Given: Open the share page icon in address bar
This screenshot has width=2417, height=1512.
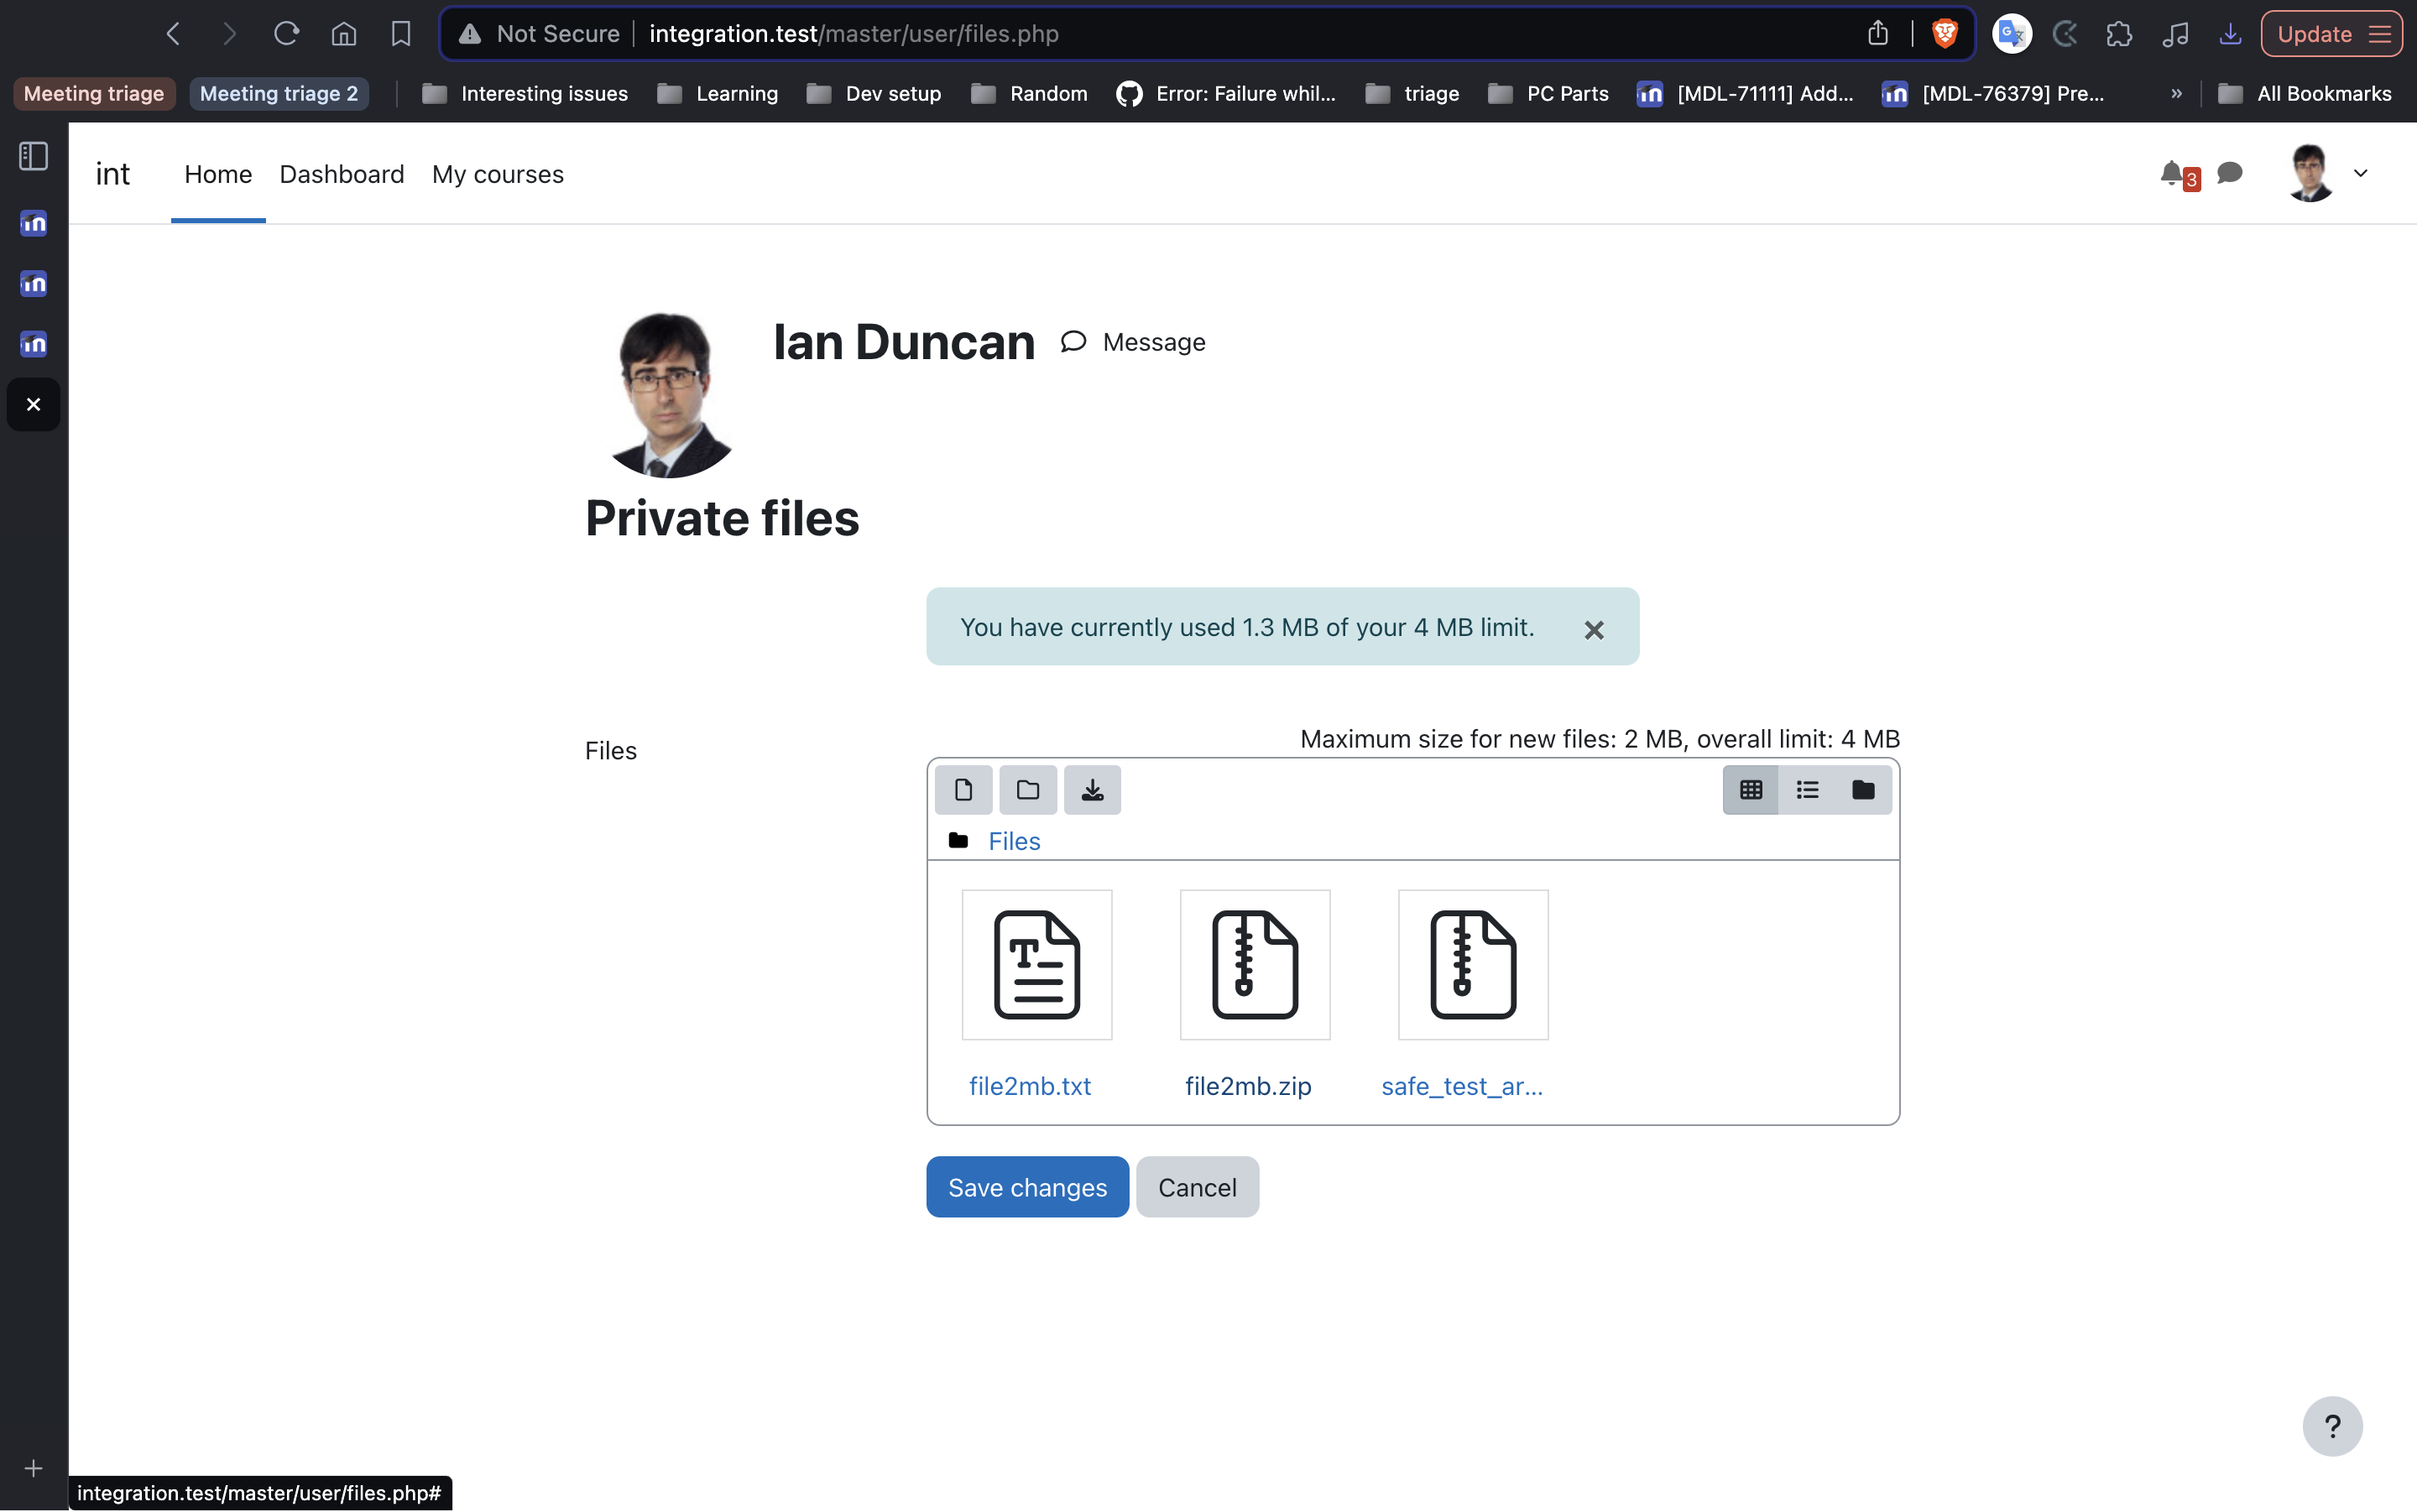Looking at the screenshot, I should click(1878, 34).
